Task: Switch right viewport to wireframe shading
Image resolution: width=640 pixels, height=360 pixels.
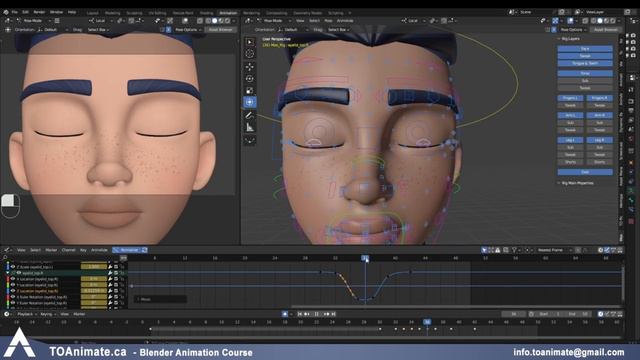Action: [x=592, y=20]
